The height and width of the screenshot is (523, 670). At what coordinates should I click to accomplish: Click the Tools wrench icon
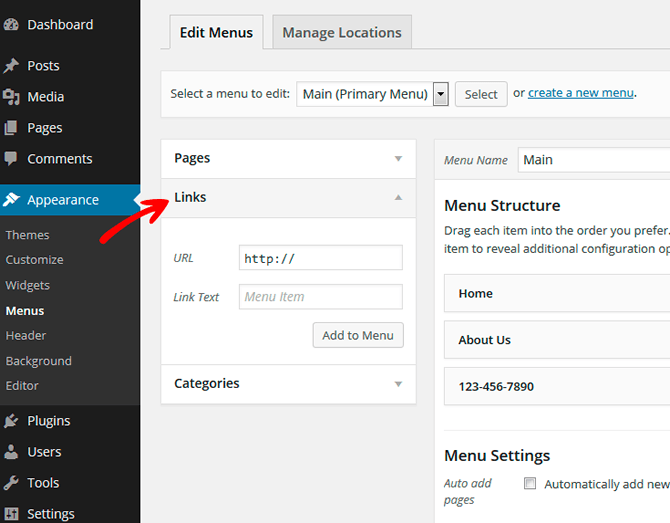coord(11,483)
